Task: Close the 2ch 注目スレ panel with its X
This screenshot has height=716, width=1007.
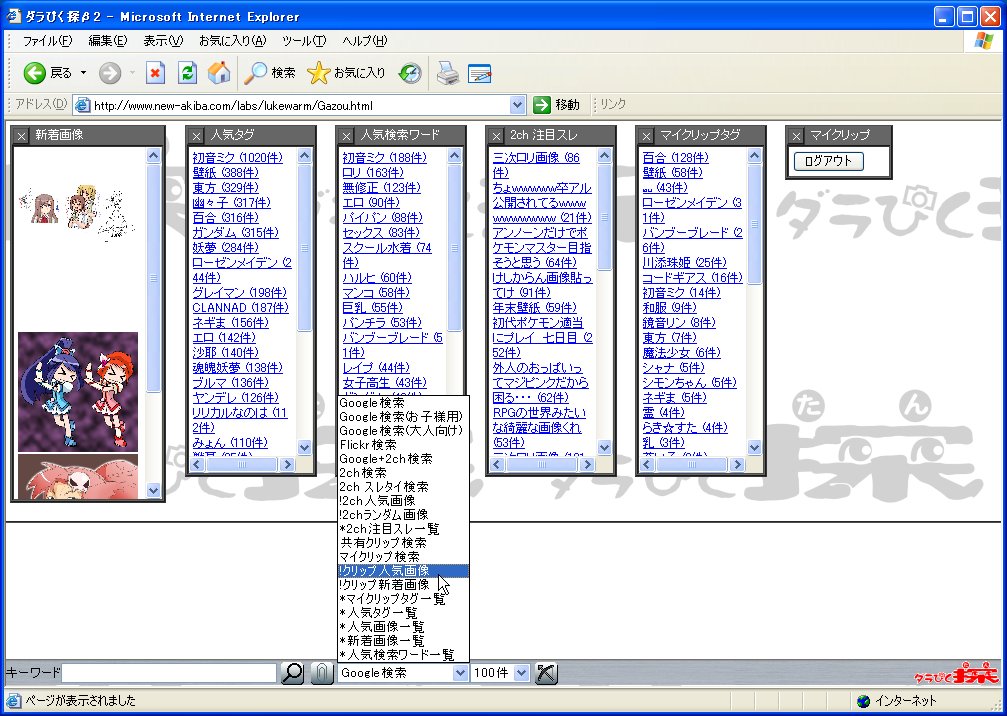Action: (x=496, y=135)
